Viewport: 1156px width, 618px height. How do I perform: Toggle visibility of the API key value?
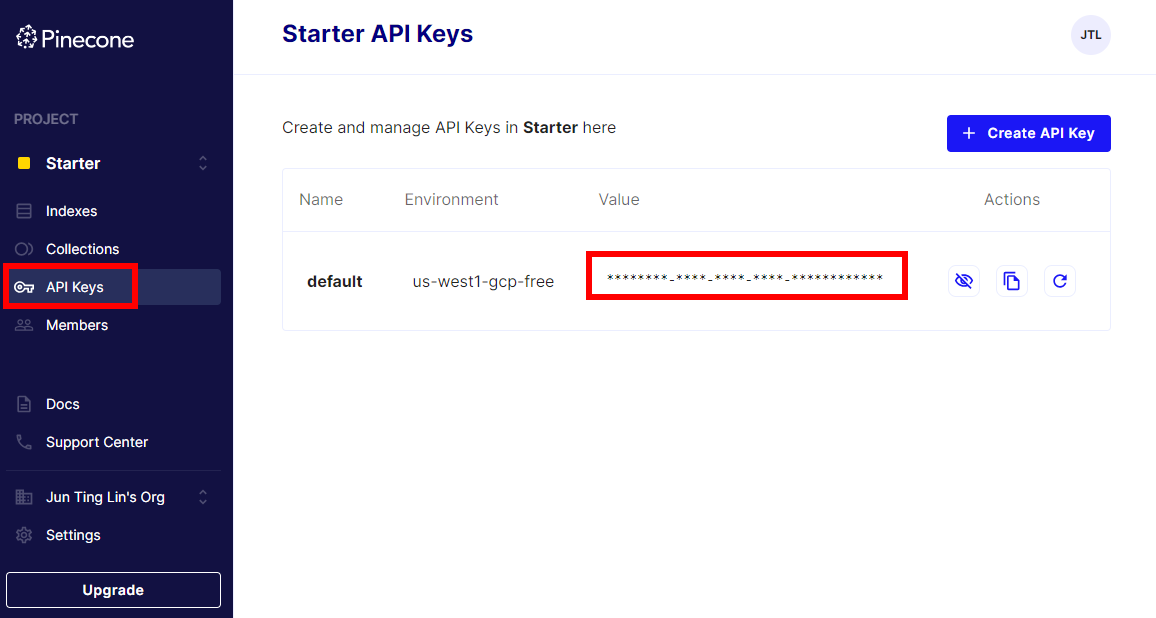click(964, 281)
